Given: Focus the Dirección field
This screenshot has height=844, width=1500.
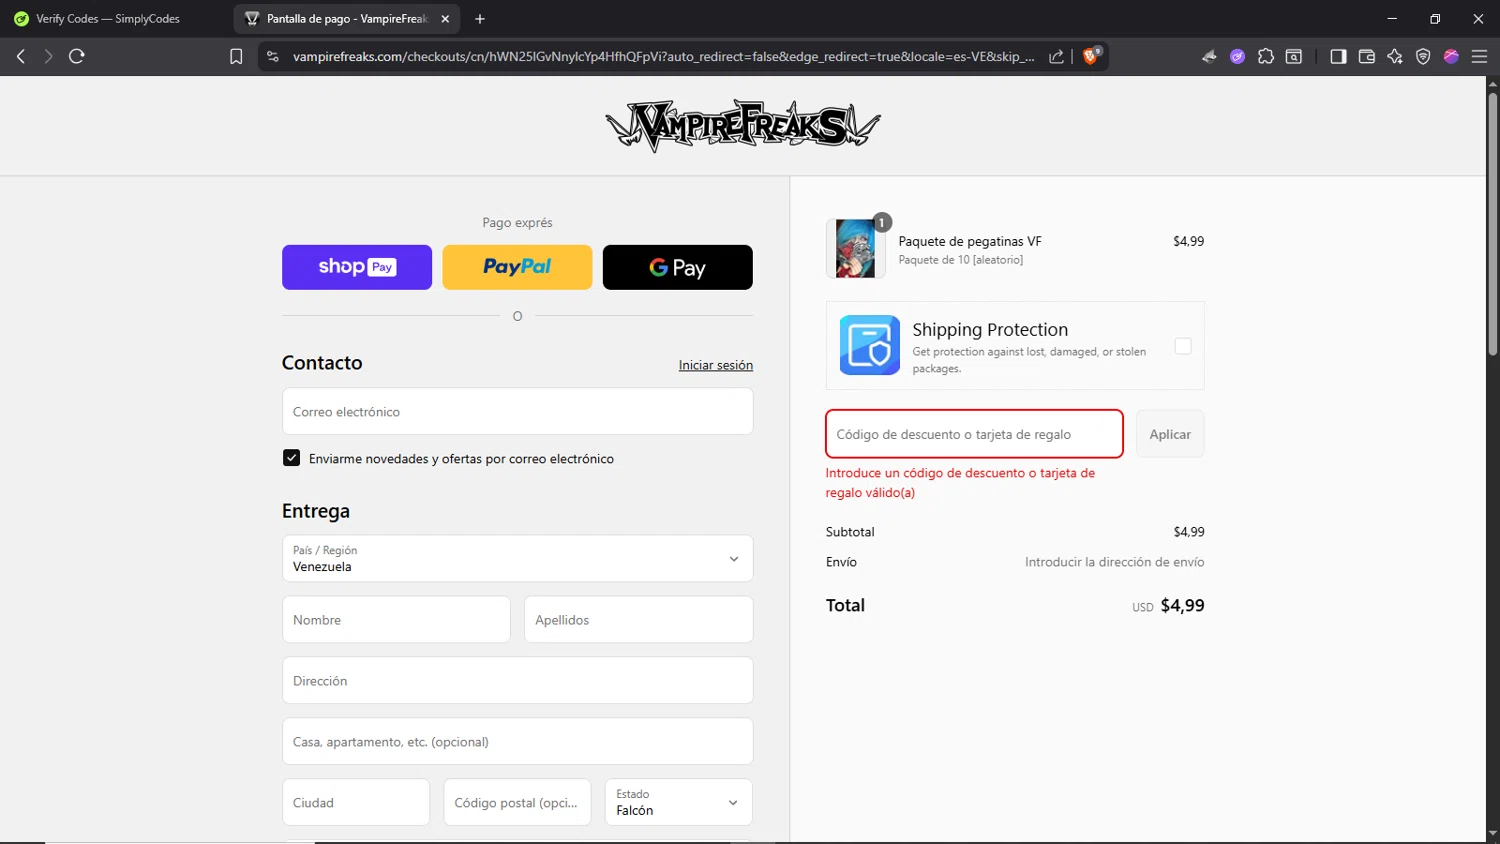Looking at the screenshot, I should point(517,680).
